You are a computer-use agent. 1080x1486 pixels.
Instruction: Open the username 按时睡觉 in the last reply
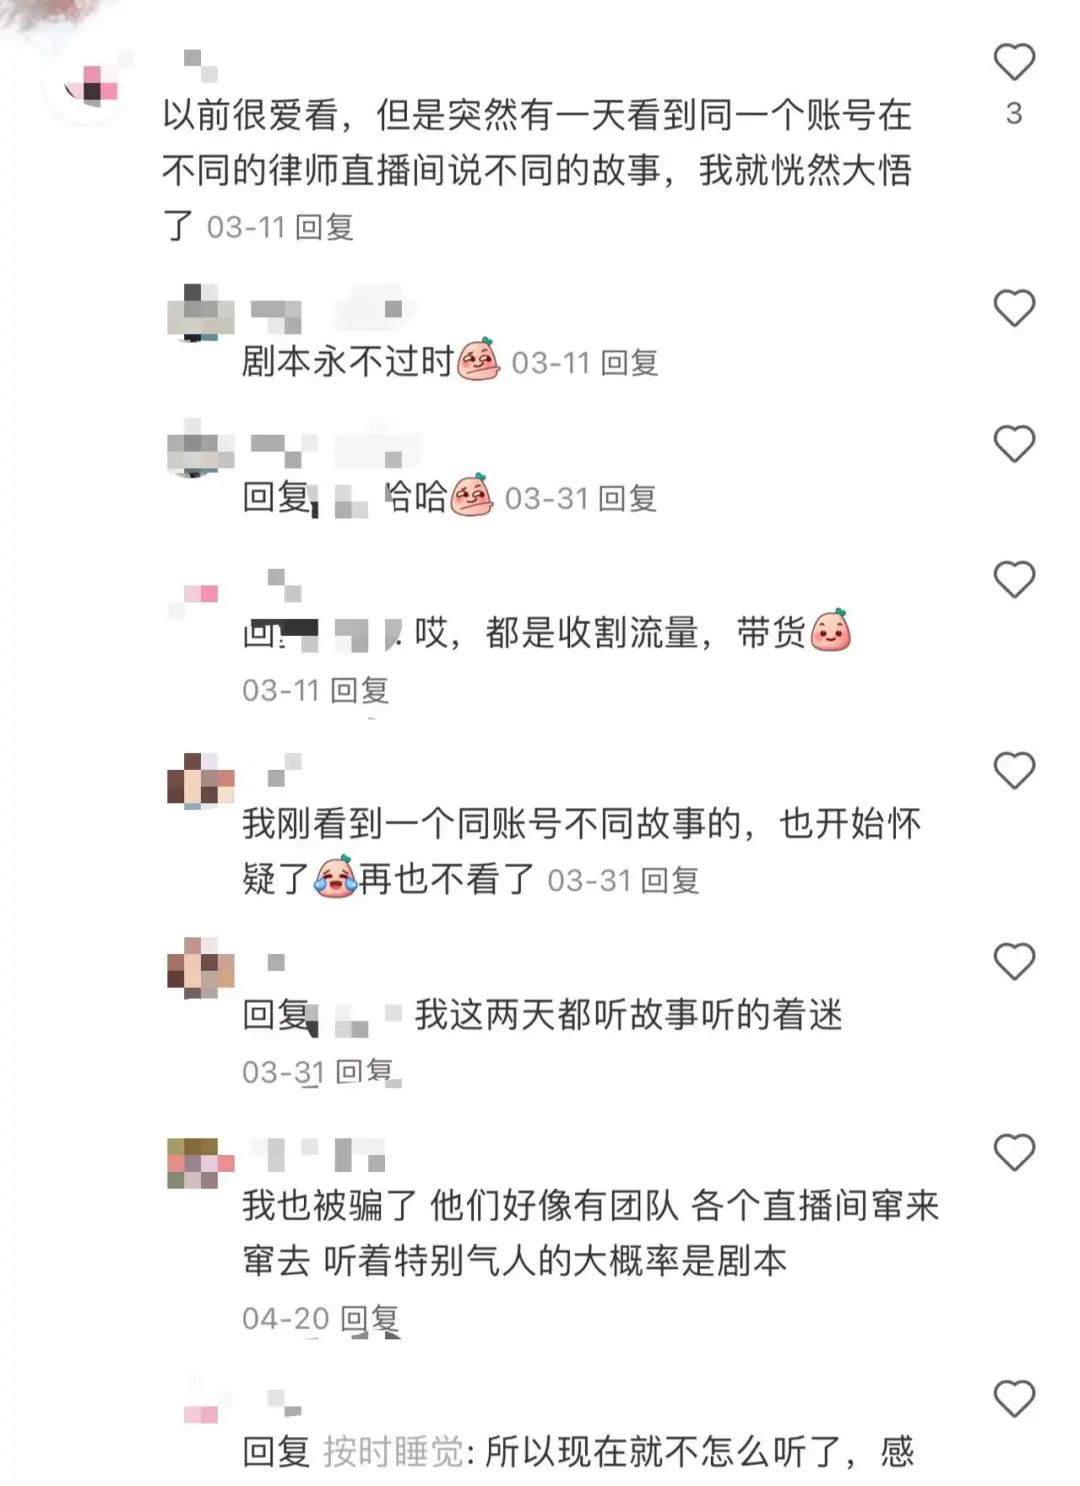point(393,1452)
